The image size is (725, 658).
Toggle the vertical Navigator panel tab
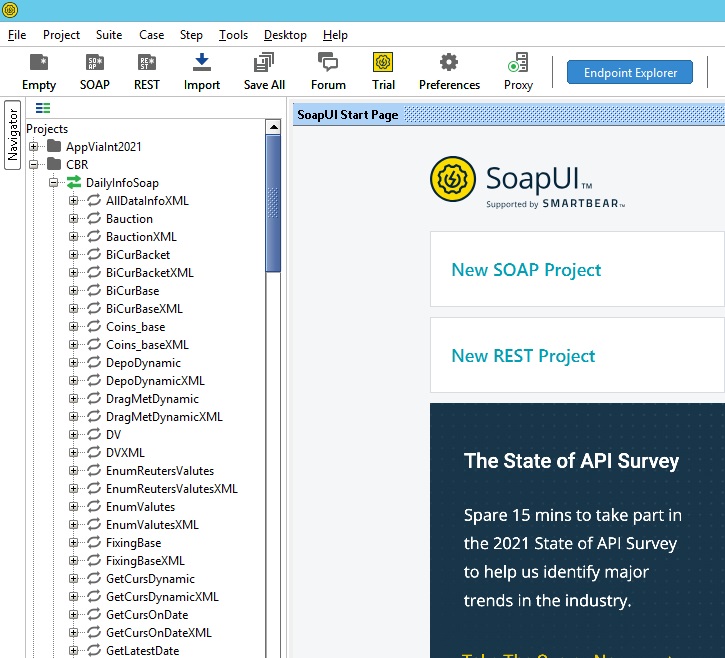point(12,135)
